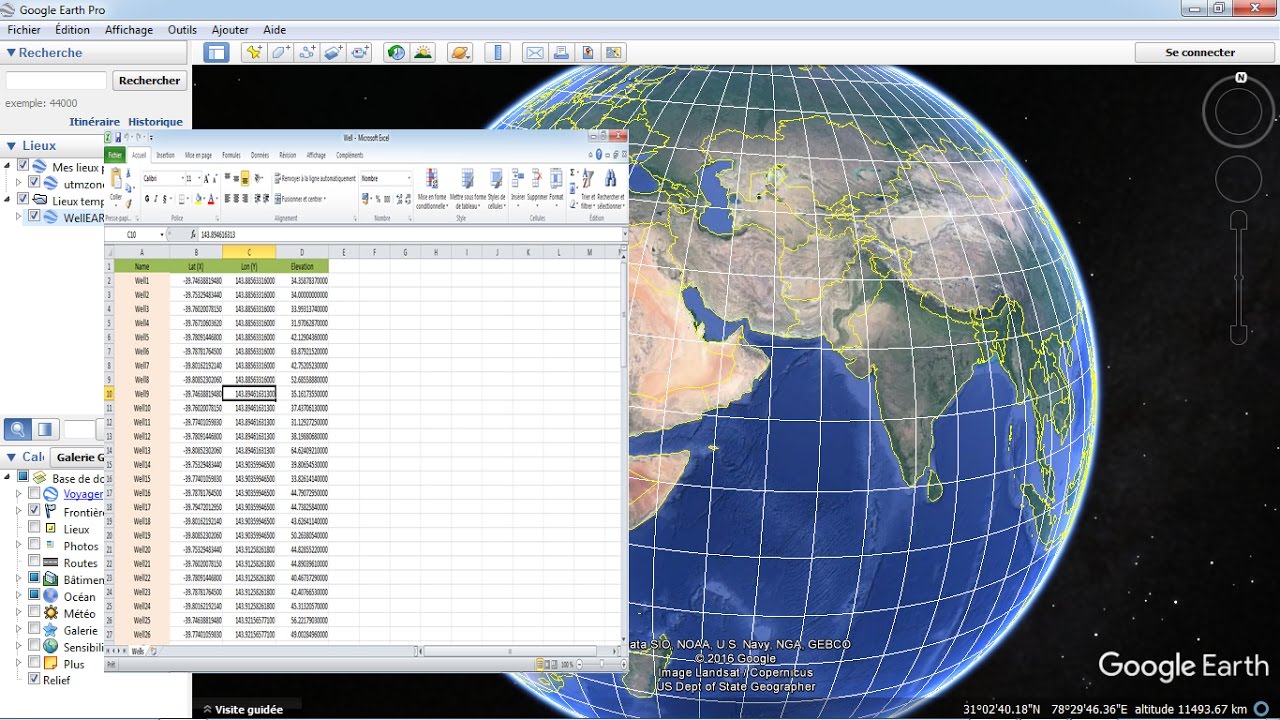
Task: Click the Google Earth search input field
Action: click(56, 80)
